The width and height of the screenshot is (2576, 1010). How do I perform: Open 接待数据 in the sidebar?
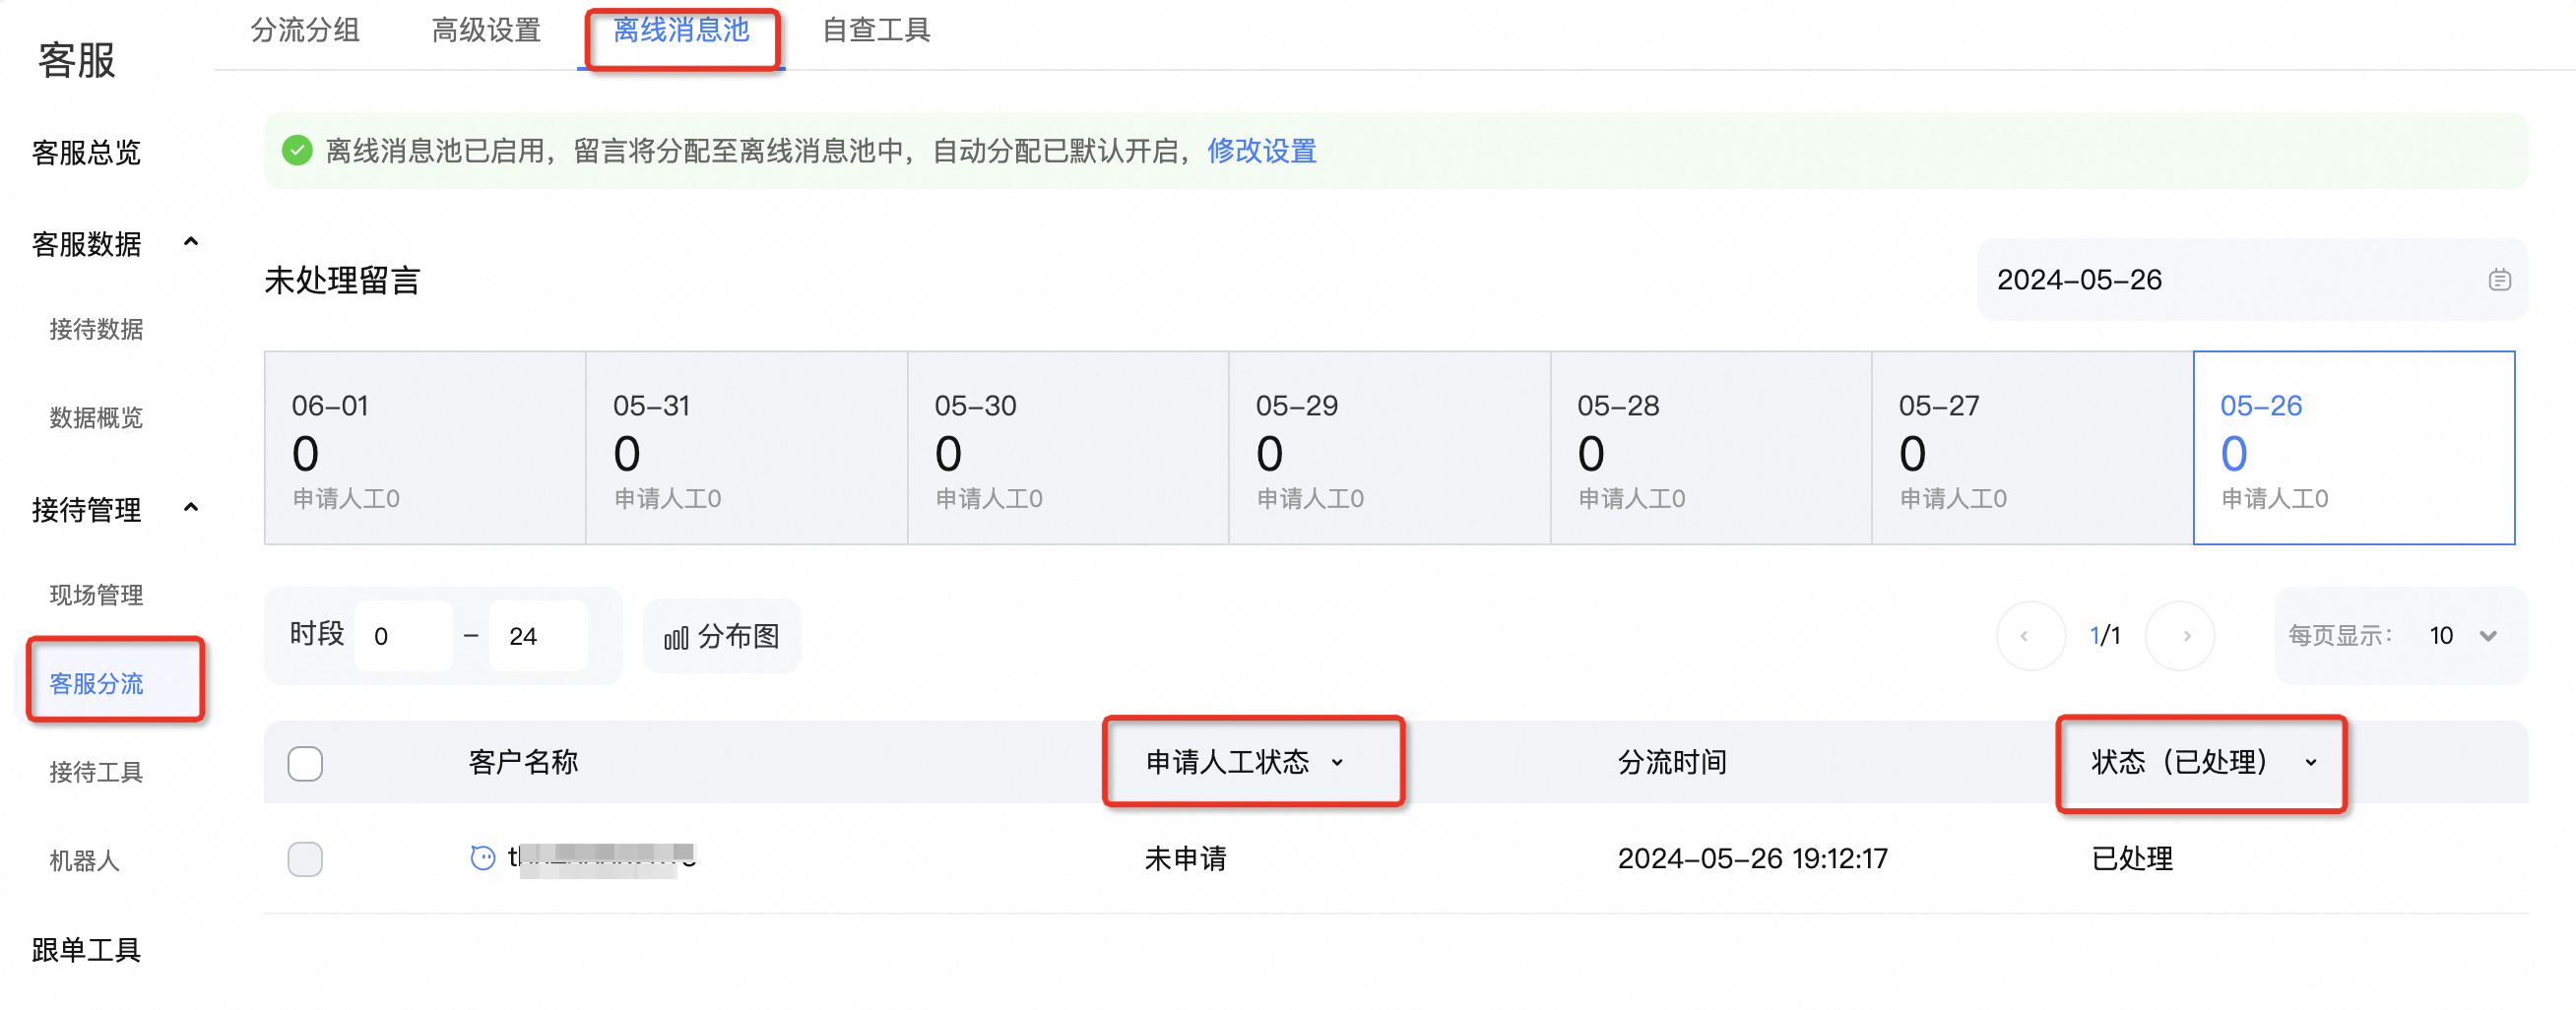tap(96, 329)
